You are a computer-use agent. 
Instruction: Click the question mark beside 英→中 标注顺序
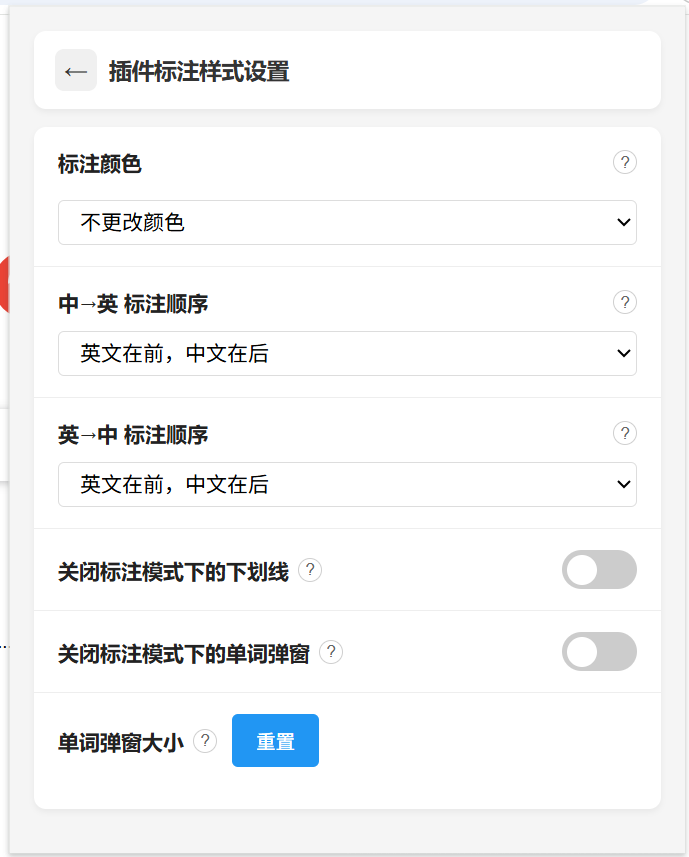point(625,433)
